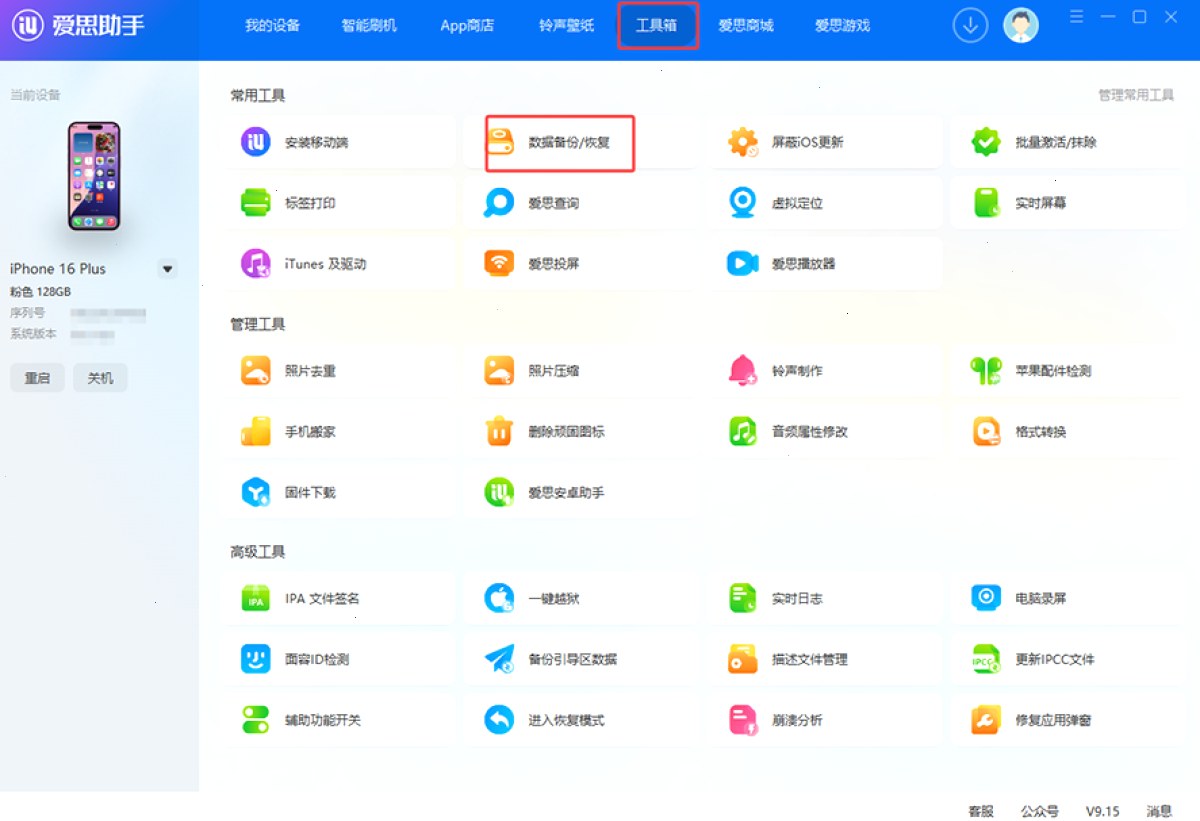Open 音频属性修改 music note icon
Image resolution: width=1200 pixels, height=821 pixels.
pos(743,432)
